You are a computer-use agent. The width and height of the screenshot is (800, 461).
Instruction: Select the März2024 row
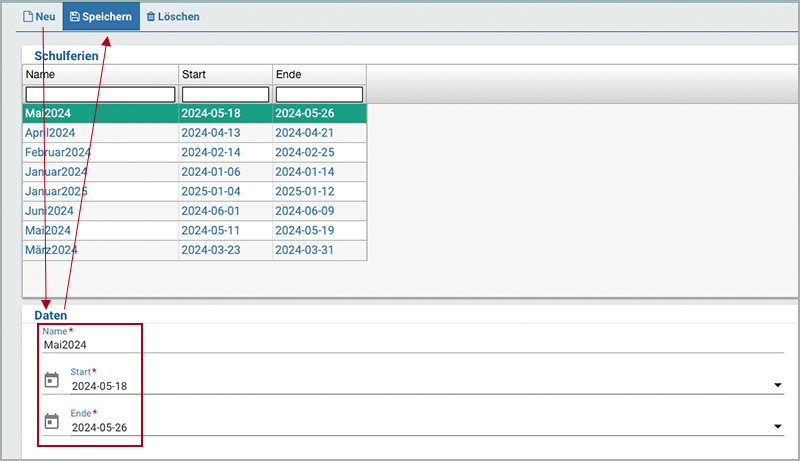[195, 250]
